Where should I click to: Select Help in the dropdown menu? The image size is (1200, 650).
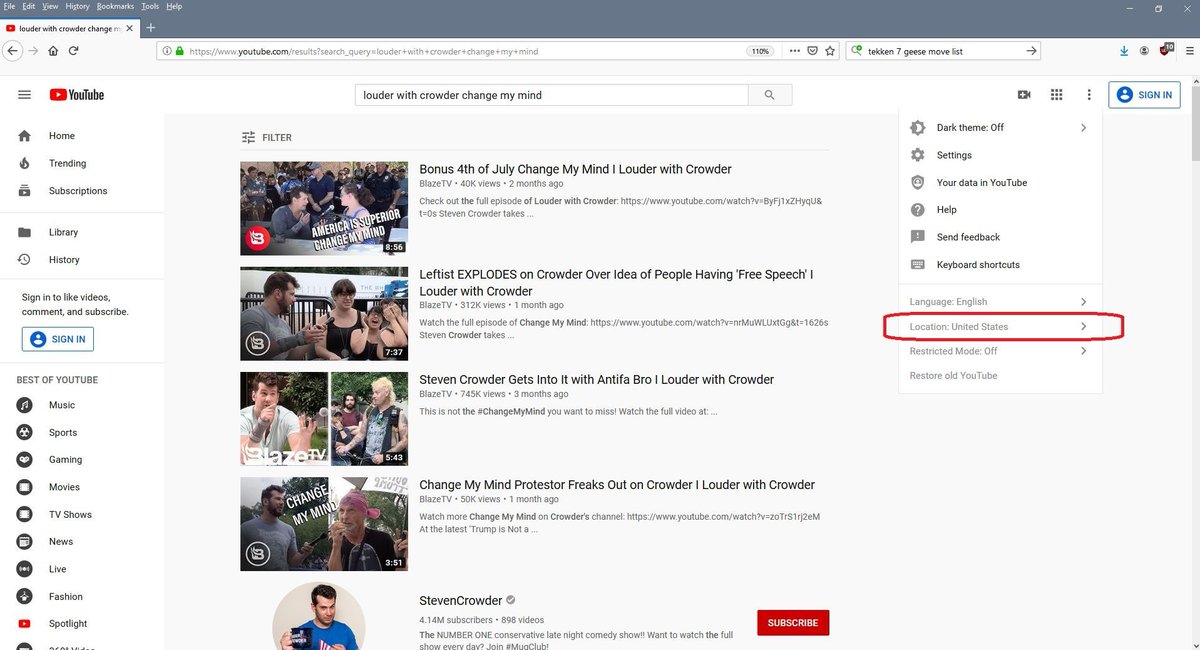coord(1000,210)
